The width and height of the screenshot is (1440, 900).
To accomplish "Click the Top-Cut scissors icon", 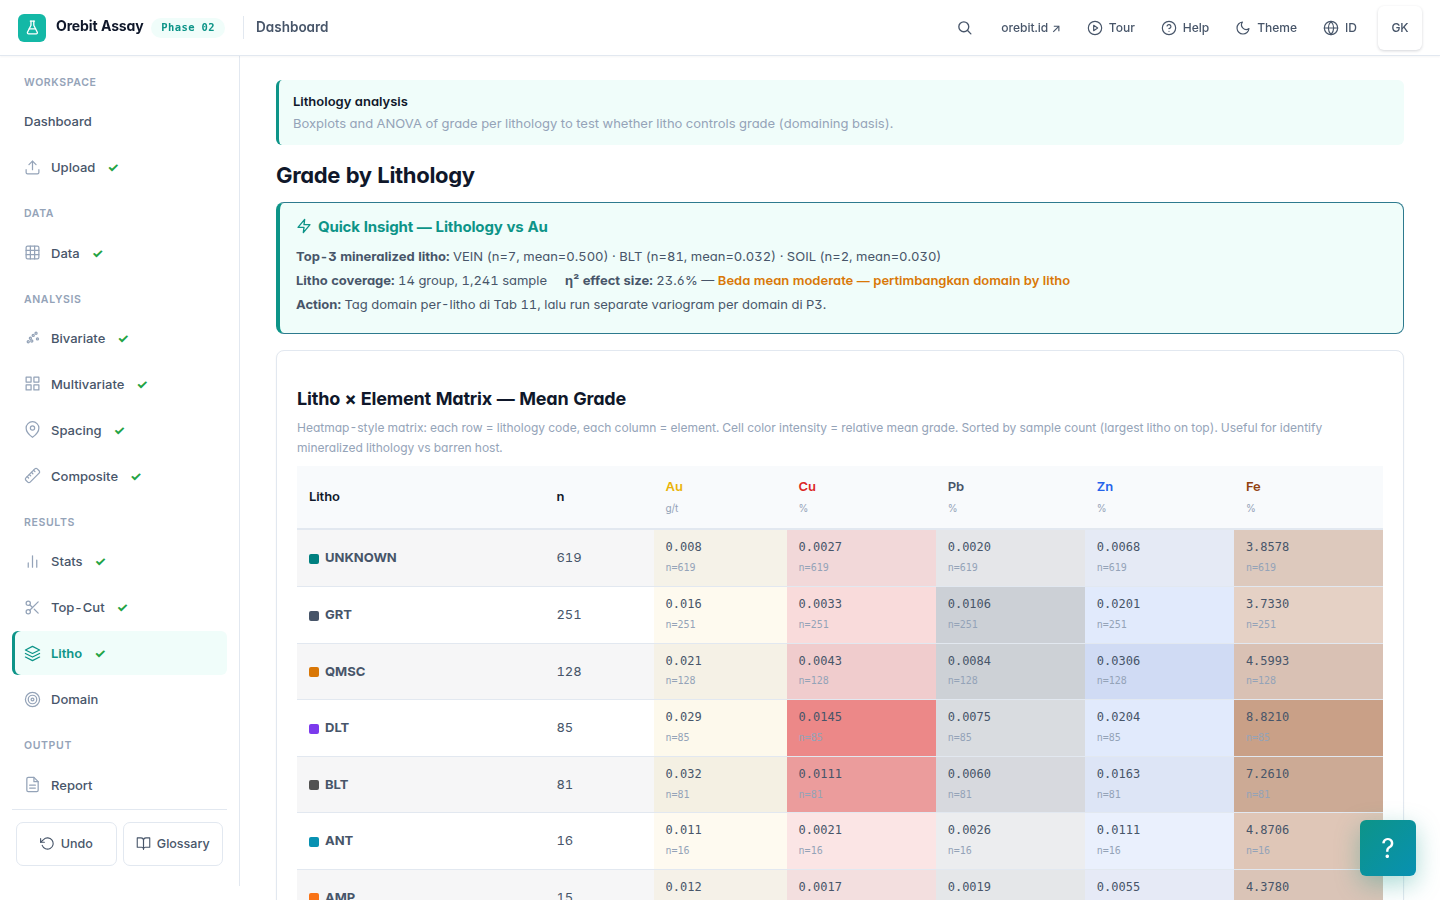I will coord(32,607).
